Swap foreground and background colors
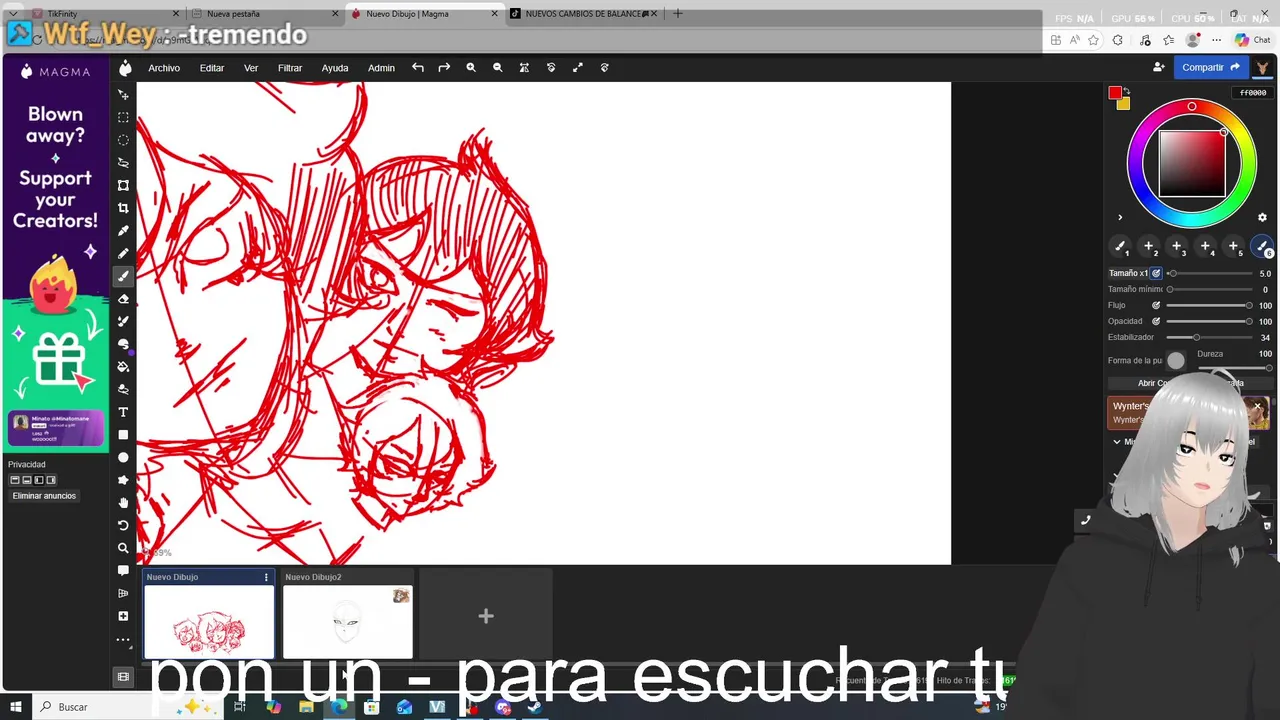This screenshot has height=720, width=1280. [x=1127, y=92]
